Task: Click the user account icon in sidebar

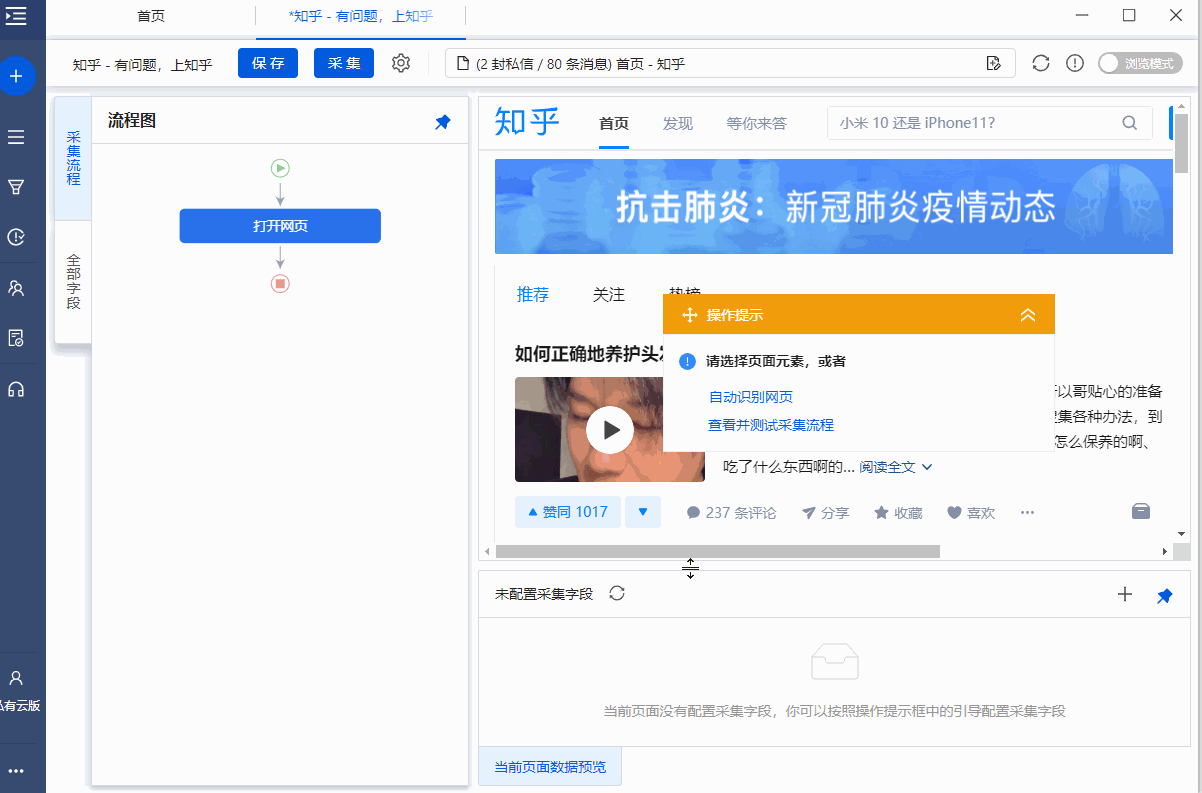Action: 16,678
